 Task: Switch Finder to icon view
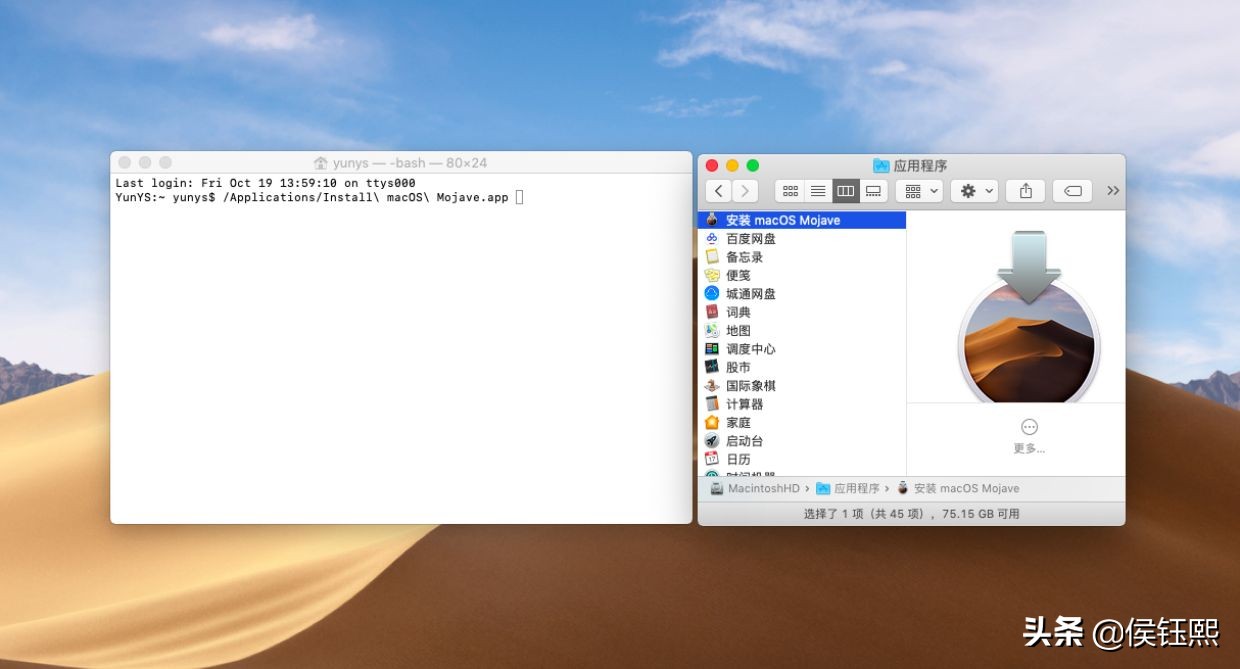[x=790, y=190]
